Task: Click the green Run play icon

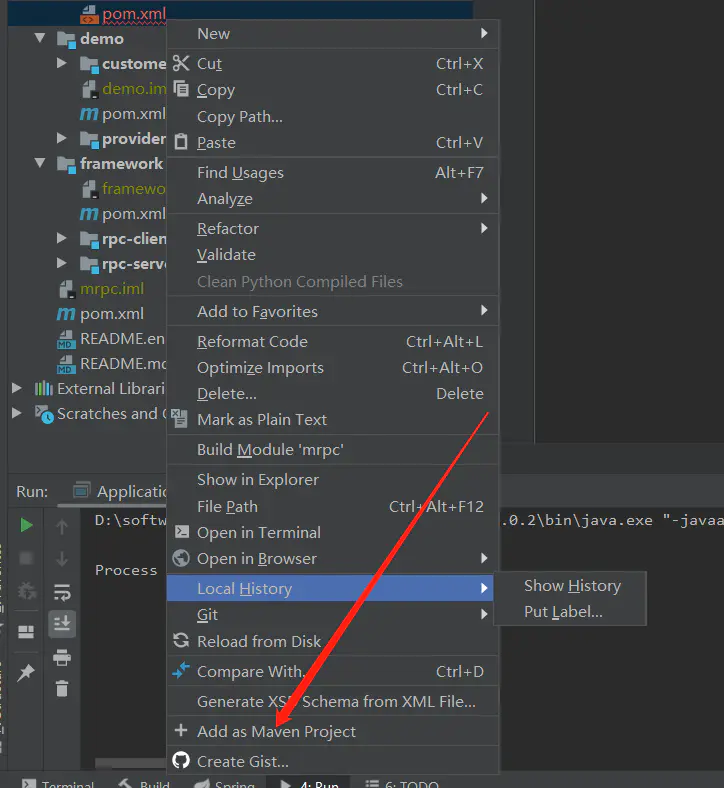Action: pyautogui.click(x=26, y=525)
